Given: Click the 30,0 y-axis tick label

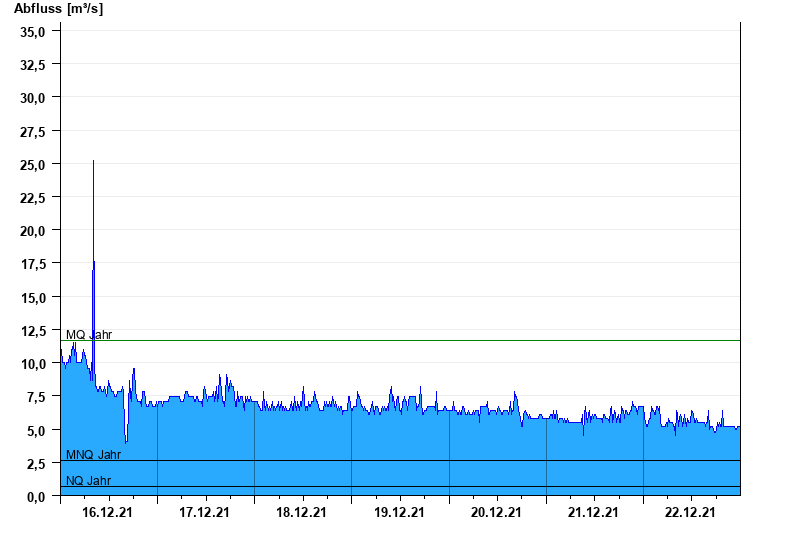Looking at the screenshot, I should coord(34,97).
